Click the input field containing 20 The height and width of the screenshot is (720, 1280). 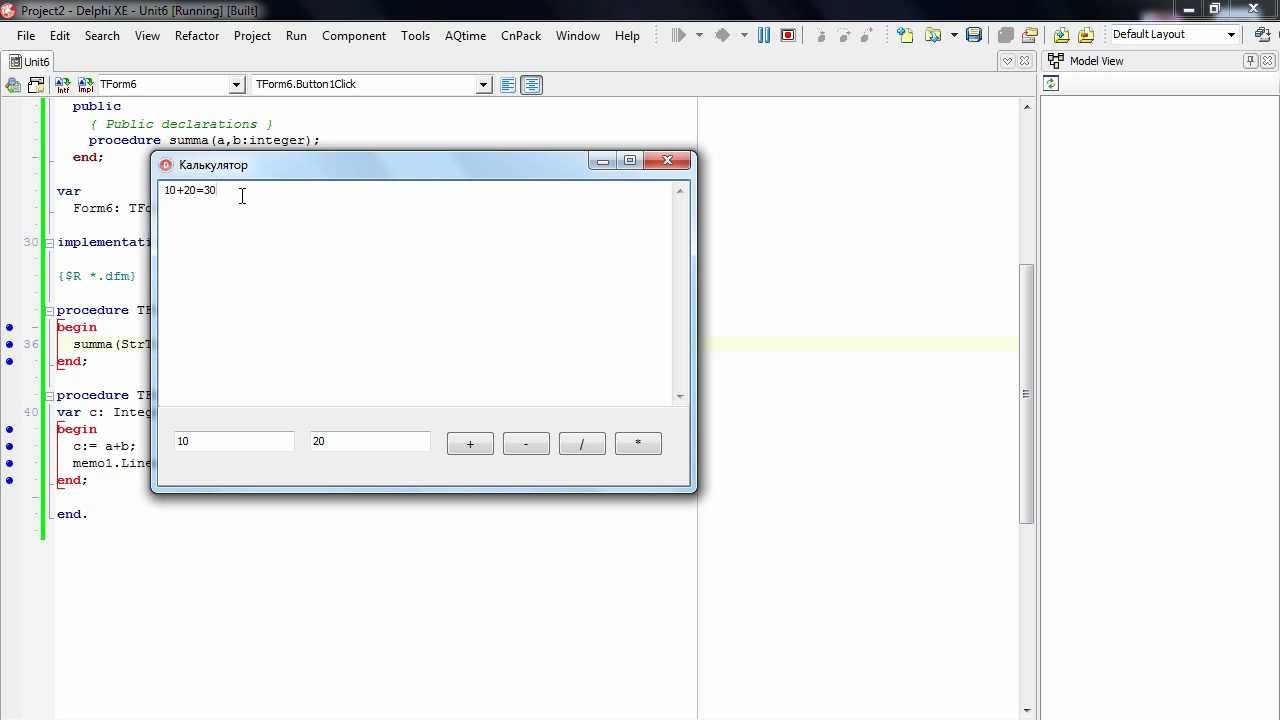tap(370, 441)
